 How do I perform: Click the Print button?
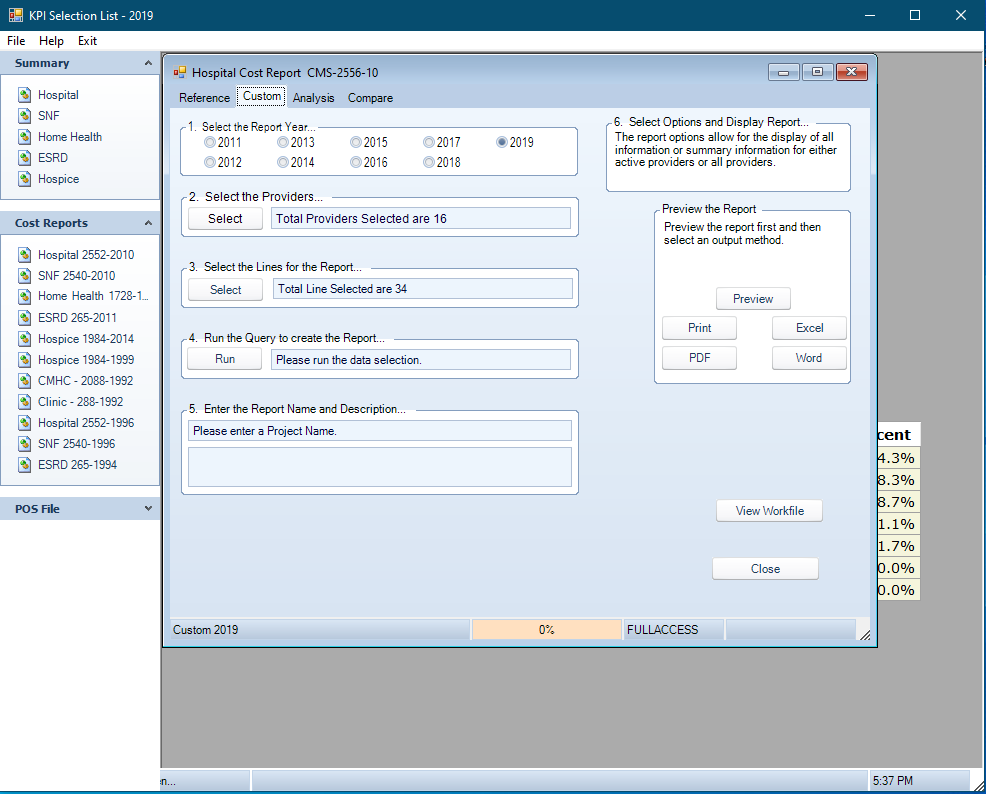point(699,328)
